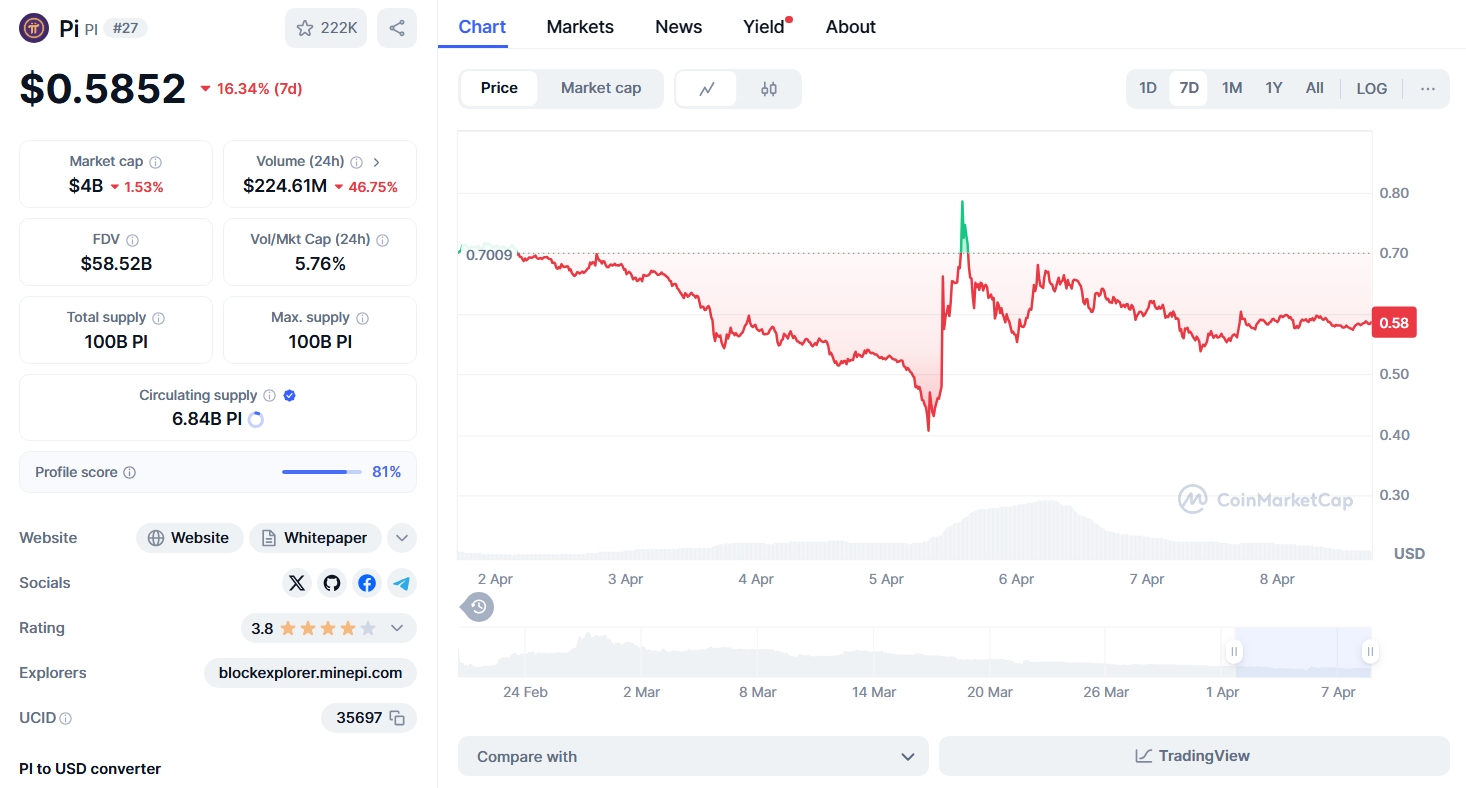
Task: Grab the left range selector handle
Action: pos(1234,652)
